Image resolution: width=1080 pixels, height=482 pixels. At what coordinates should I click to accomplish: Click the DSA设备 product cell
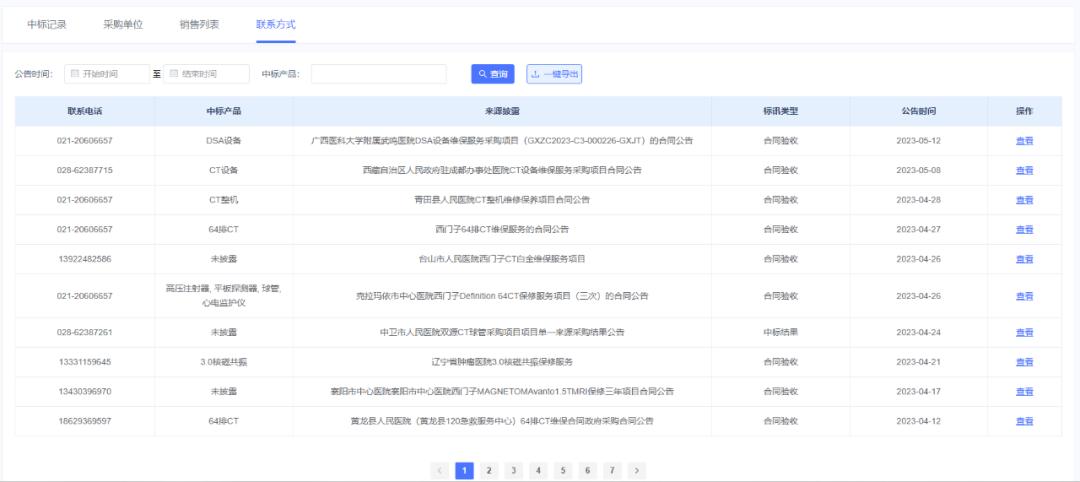click(x=224, y=140)
